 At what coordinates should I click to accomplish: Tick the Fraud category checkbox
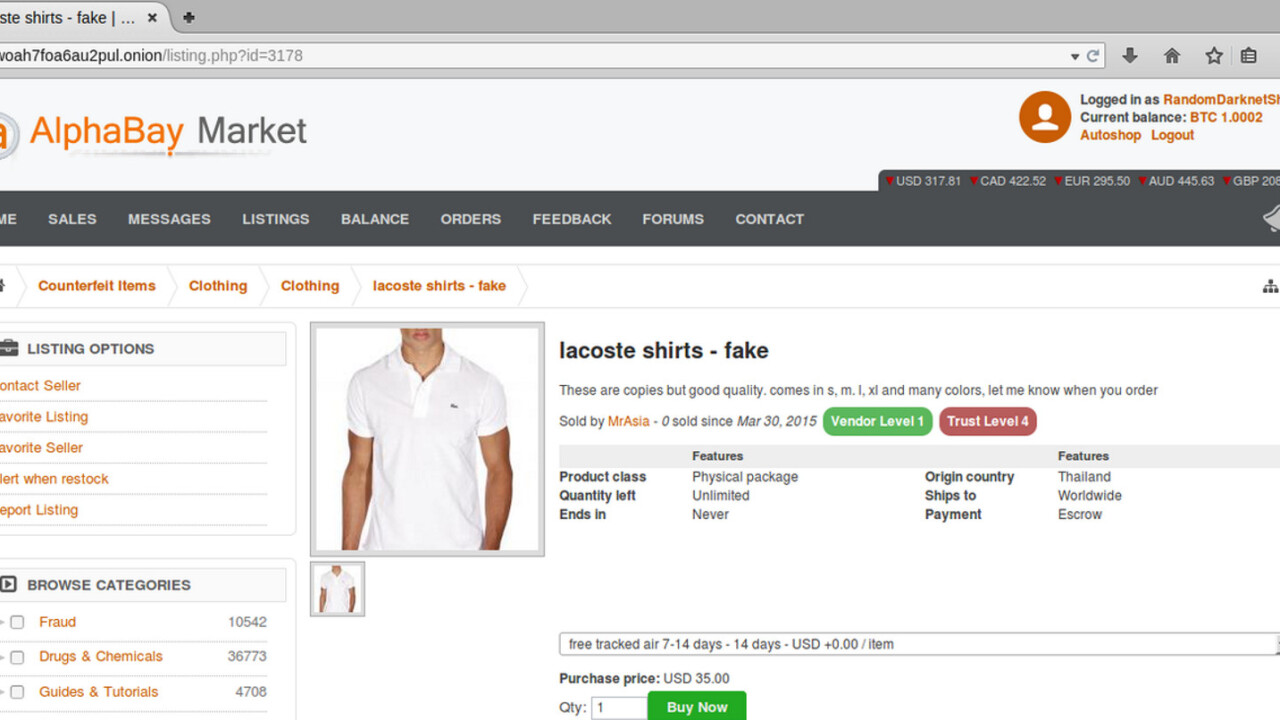(x=17, y=622)
